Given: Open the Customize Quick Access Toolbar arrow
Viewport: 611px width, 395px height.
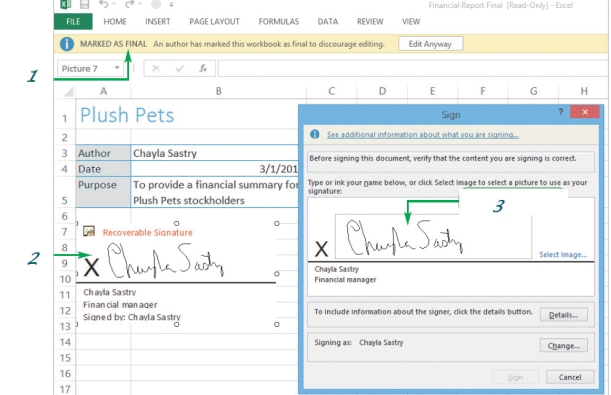Looking at the screenshot, I should [x=171, y=5].
